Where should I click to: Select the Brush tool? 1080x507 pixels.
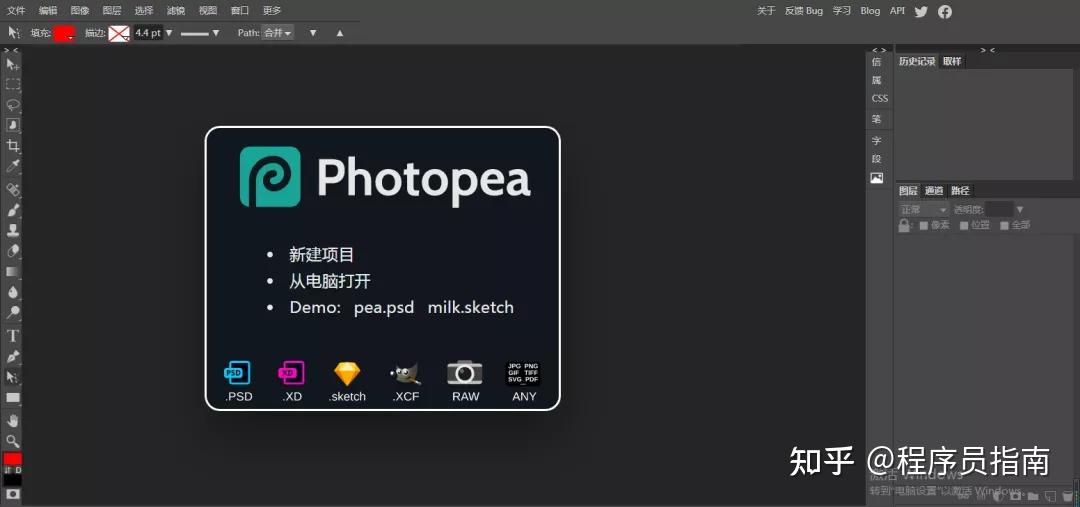pos(13,210)
